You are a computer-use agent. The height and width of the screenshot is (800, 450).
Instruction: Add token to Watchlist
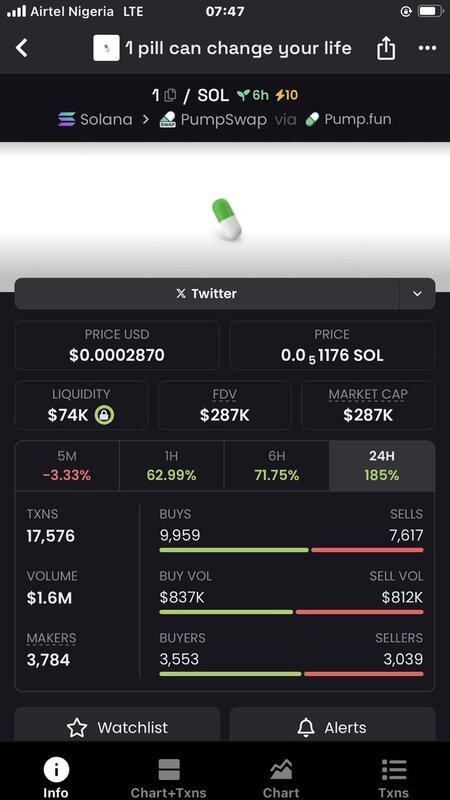click(117, 727)
